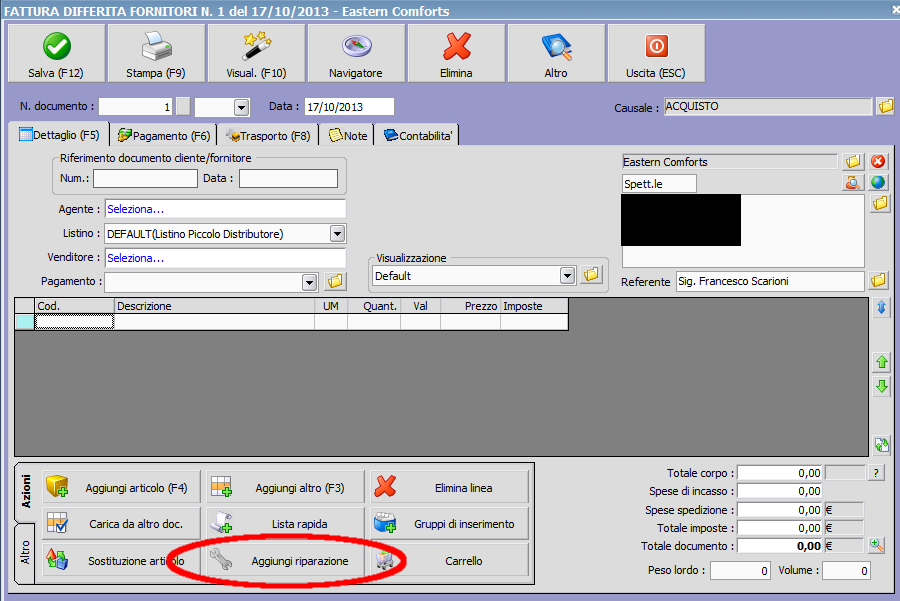The width and height of the screenshot is (900, 601).
Task: Click the Spett.le title field
Action: [x=660, y=184]
